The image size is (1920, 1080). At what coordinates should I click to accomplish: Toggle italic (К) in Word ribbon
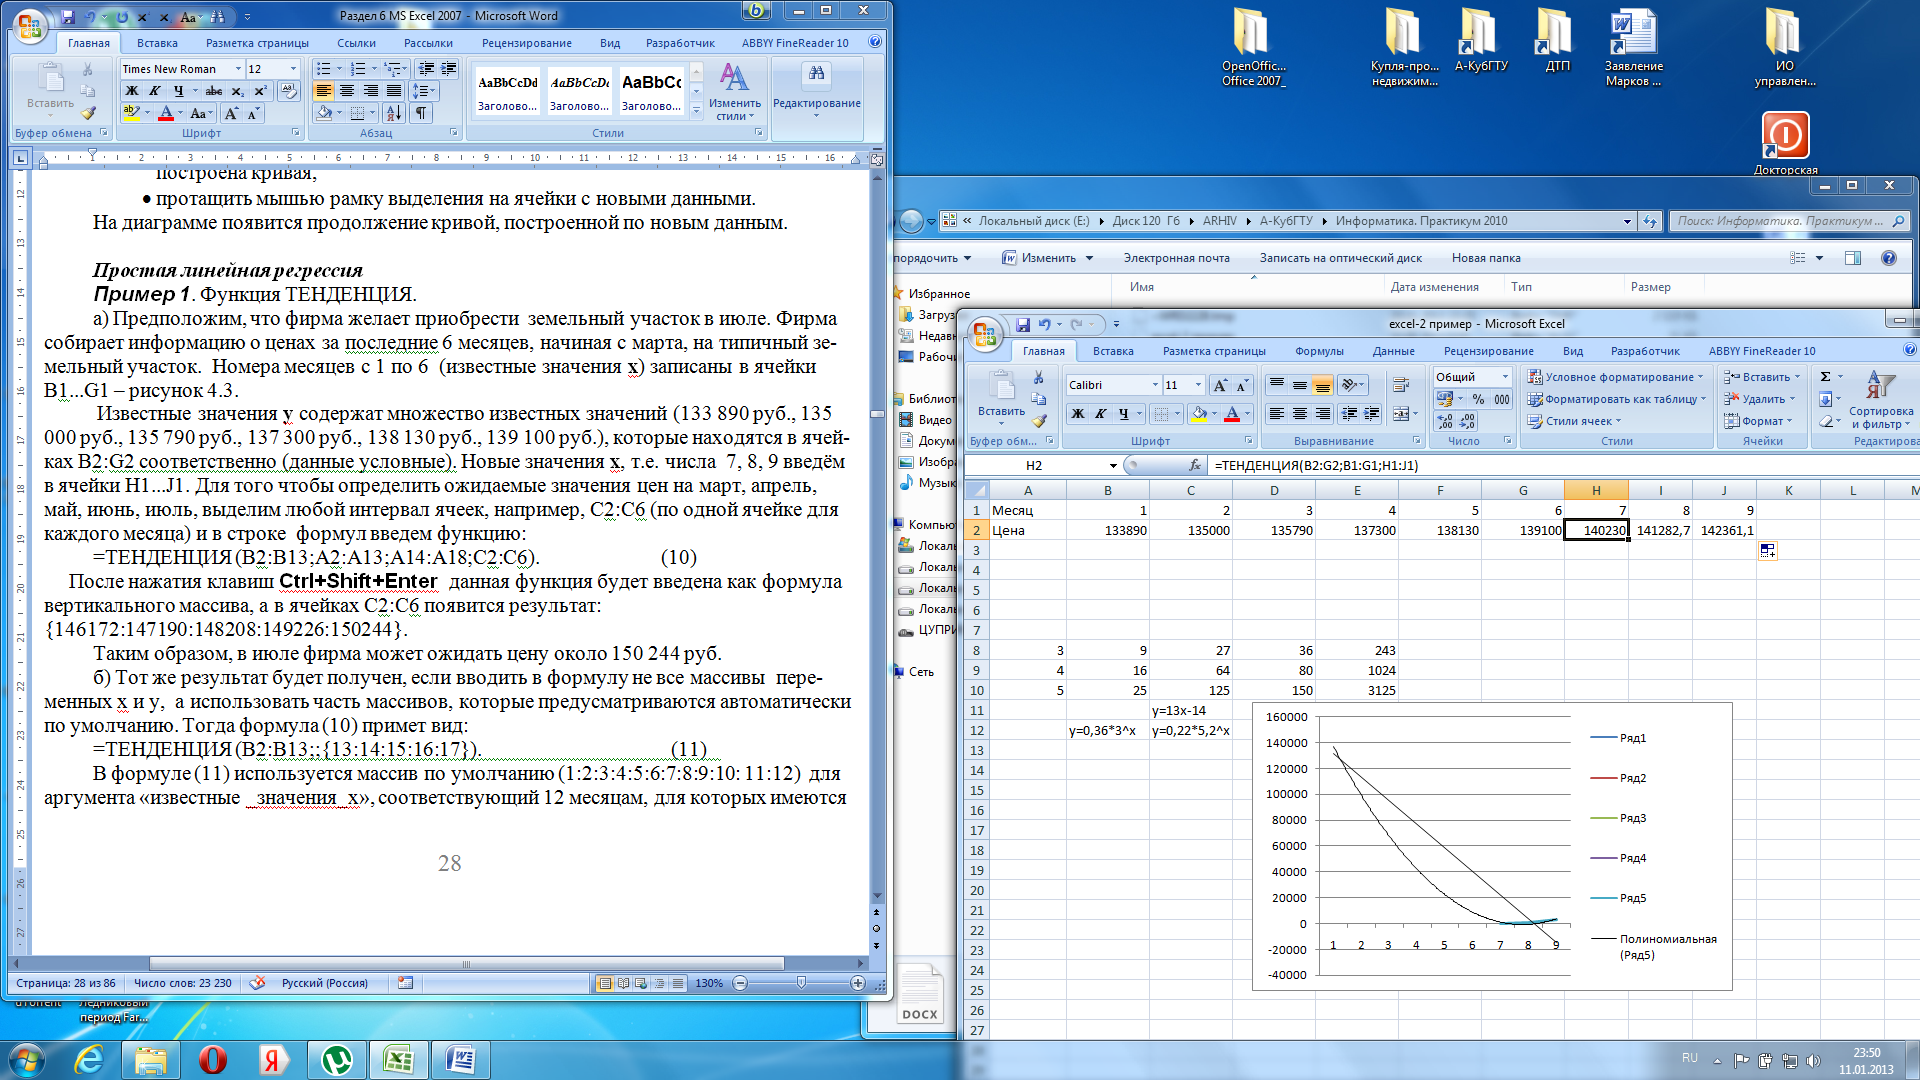tap(155, 91)
